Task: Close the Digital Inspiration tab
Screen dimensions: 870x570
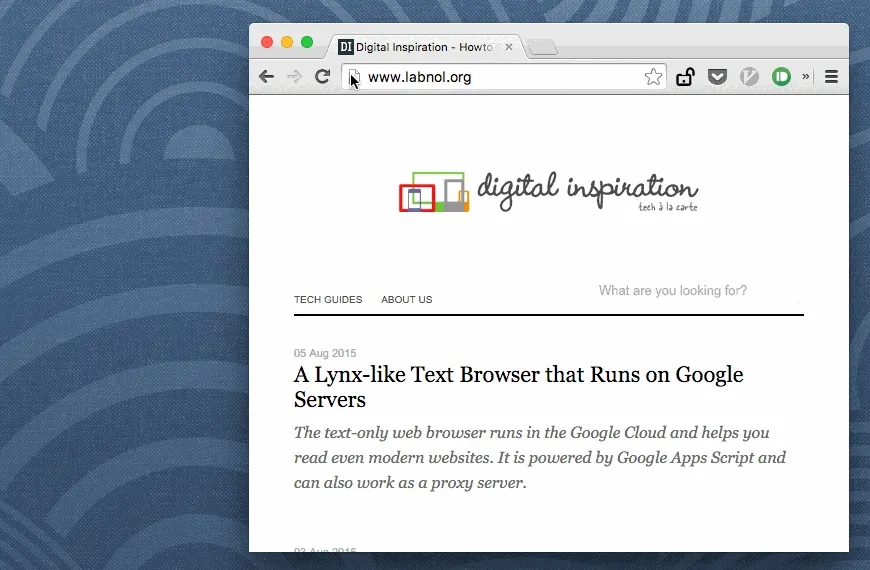Action: pos(509,47)
